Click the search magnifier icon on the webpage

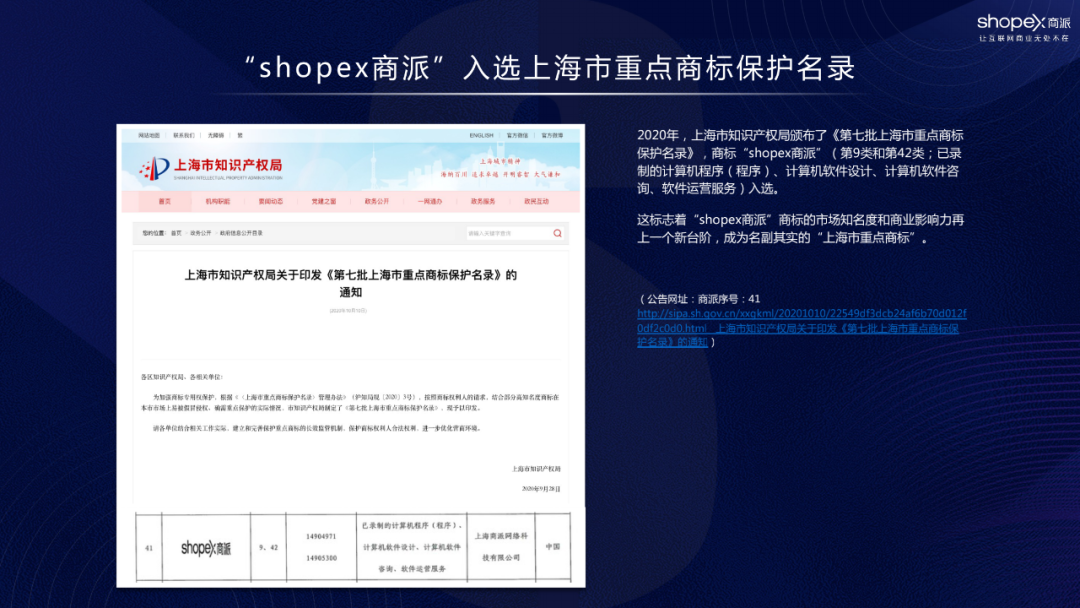tap(557, 233)
